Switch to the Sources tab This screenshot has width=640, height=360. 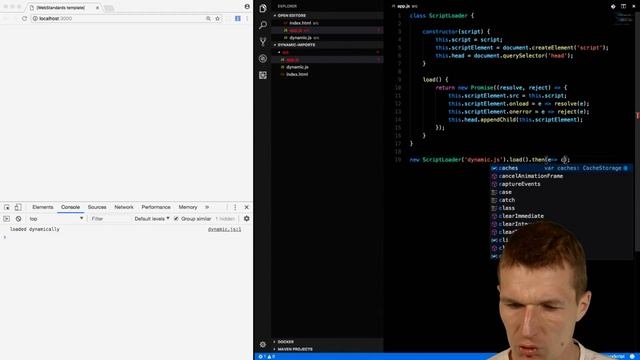(x=97, y=207)
